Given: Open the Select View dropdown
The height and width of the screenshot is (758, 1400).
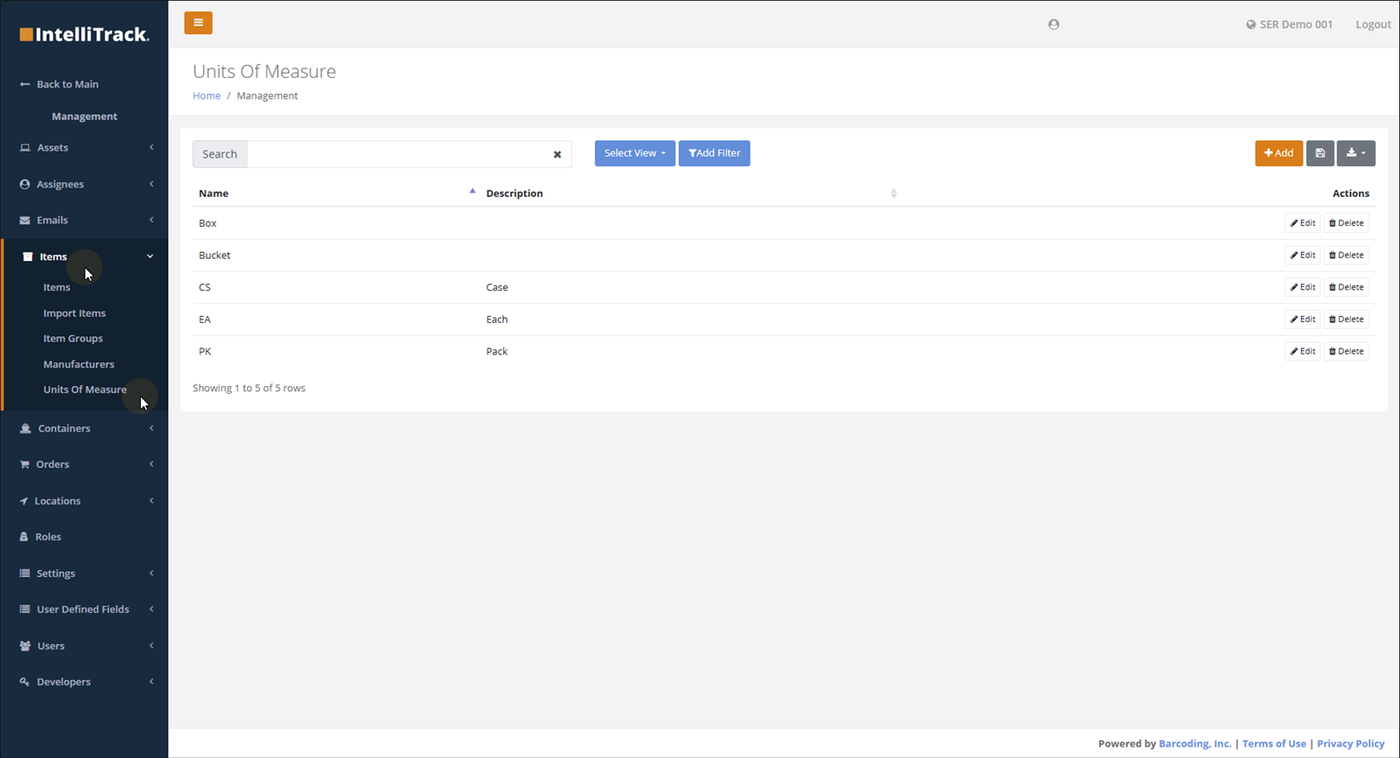Looking at the screenshot, I should click(x=635, y=153).
